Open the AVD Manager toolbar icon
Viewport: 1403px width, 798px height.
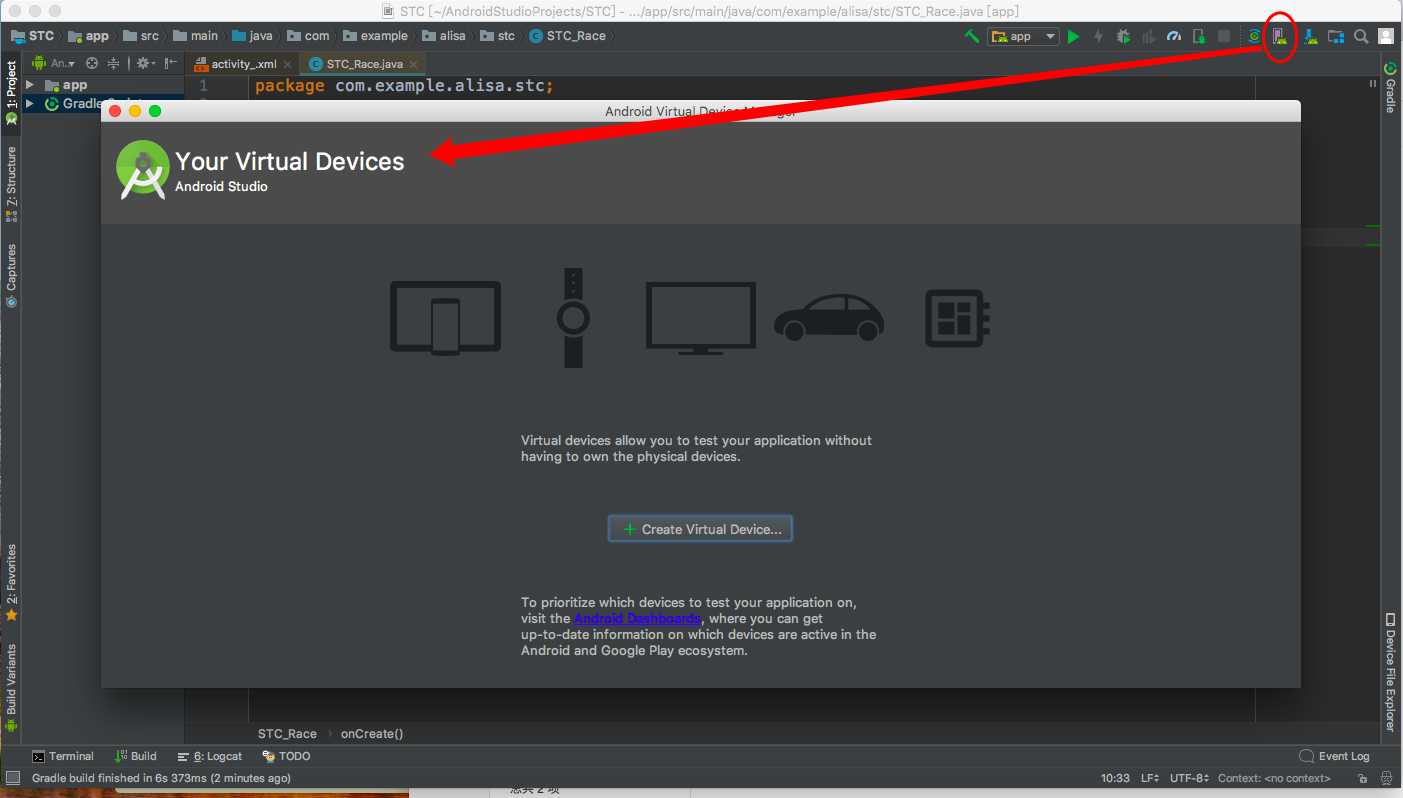pos(1279,36)
